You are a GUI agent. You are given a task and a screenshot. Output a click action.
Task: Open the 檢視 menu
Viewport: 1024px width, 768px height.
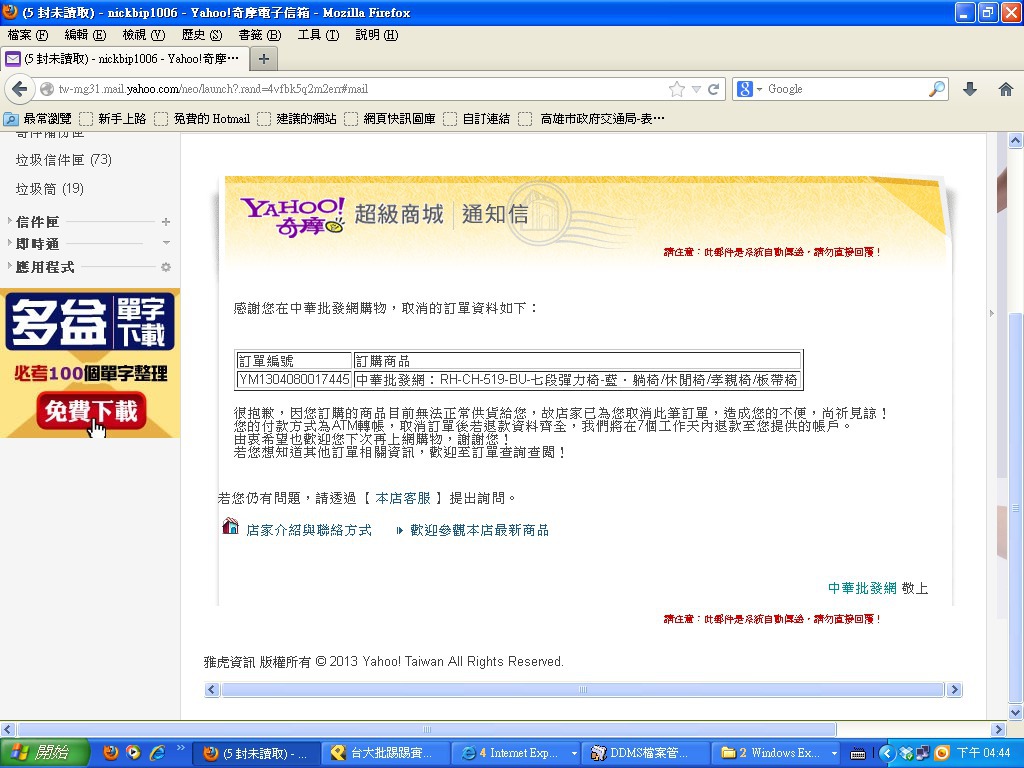point(144,35)
